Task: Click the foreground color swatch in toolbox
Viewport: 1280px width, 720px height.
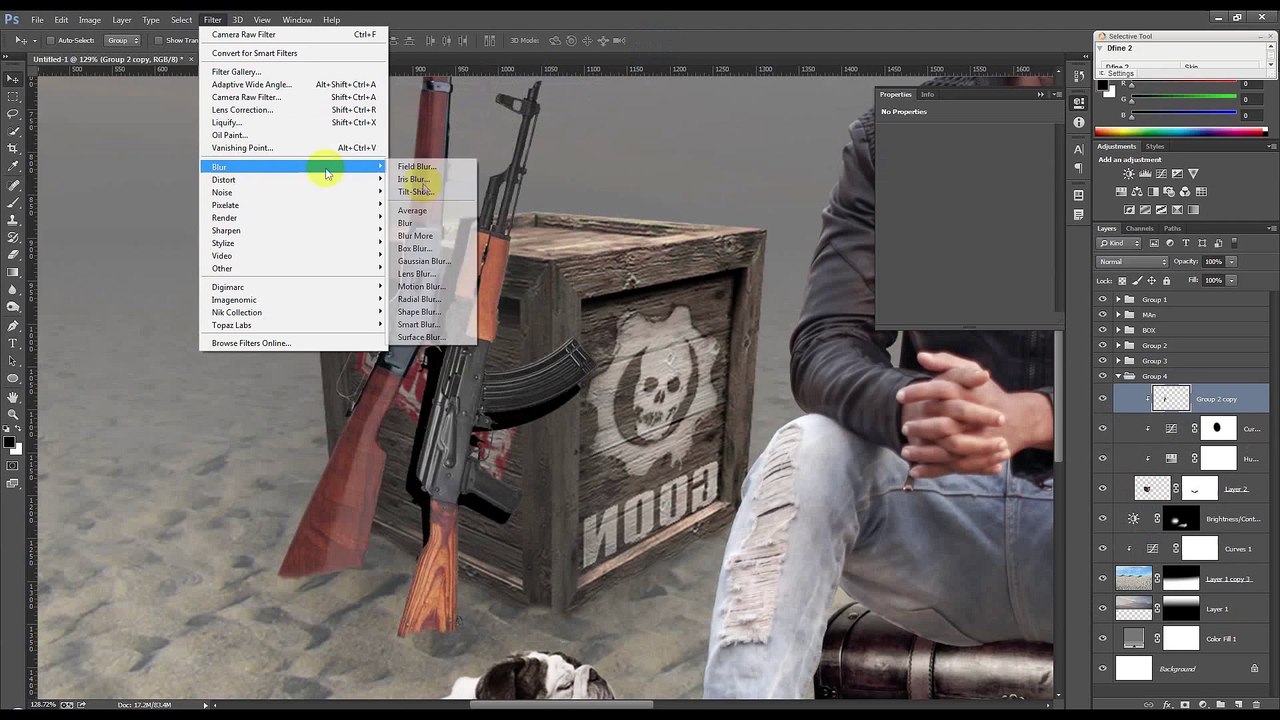Action: [x=9, y=443]
